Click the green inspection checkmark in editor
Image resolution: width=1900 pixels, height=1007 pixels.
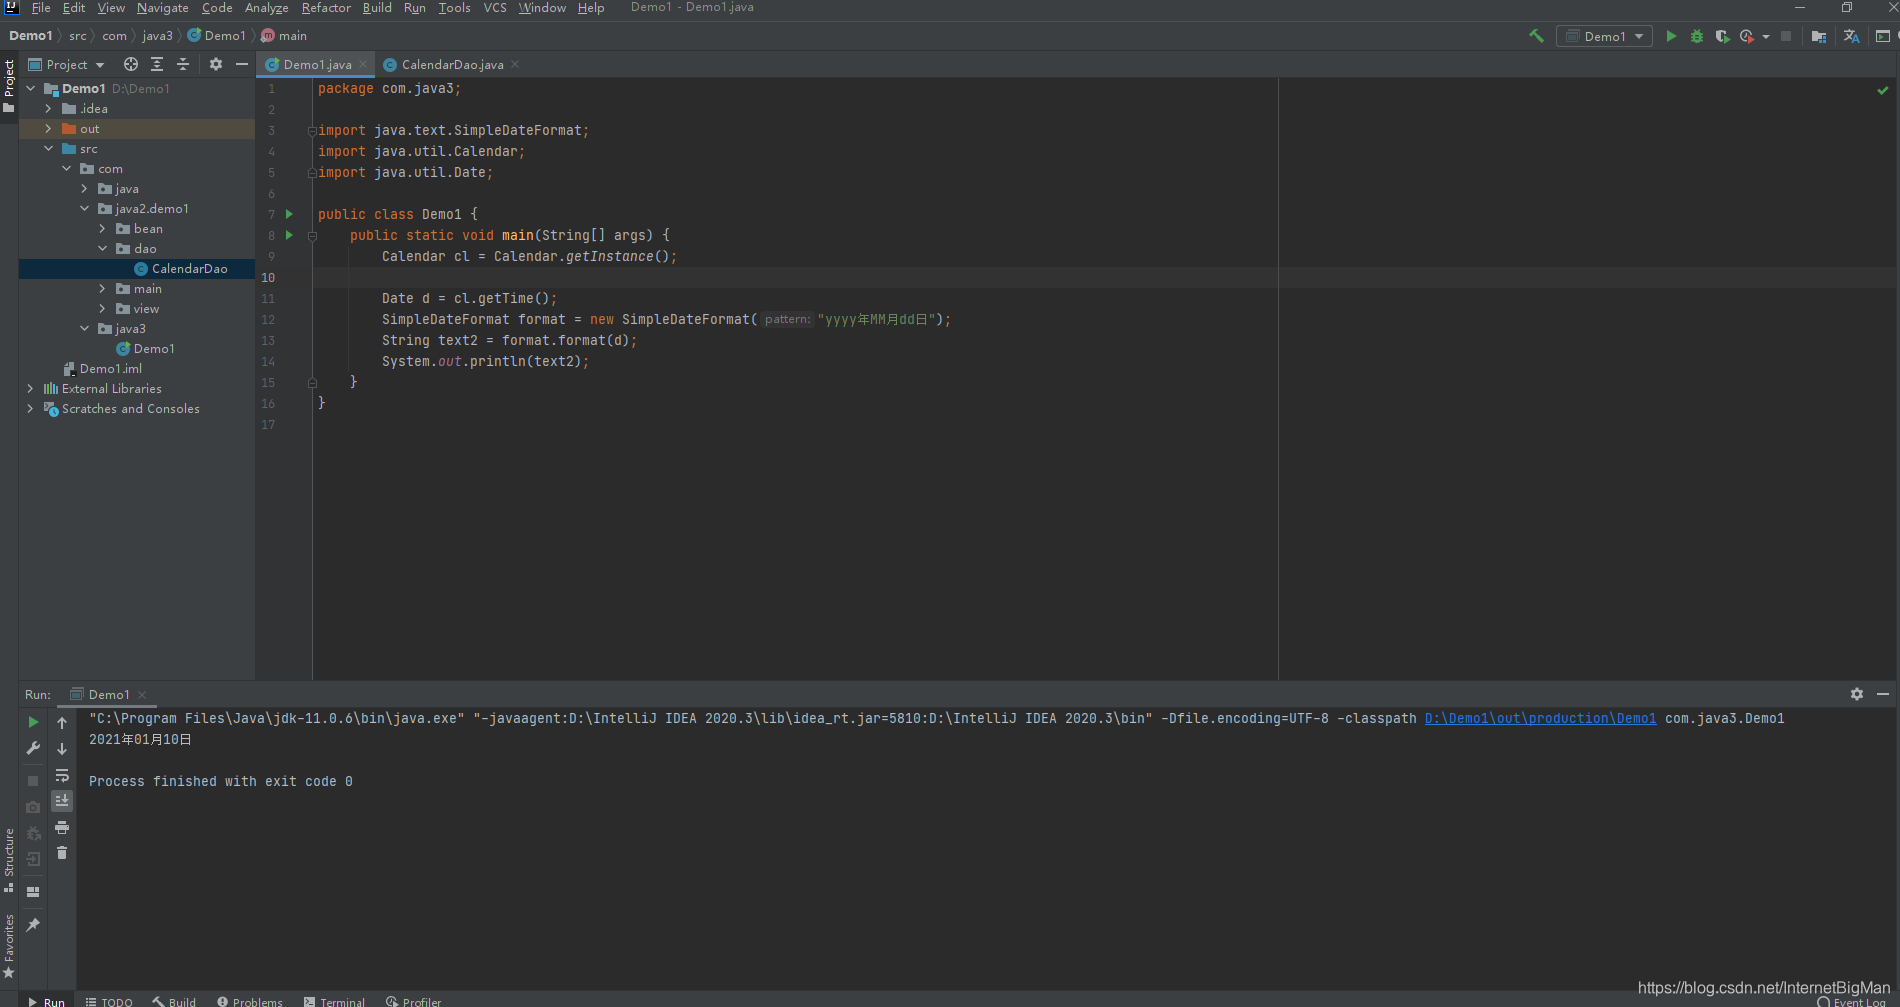click(1883, 90)
